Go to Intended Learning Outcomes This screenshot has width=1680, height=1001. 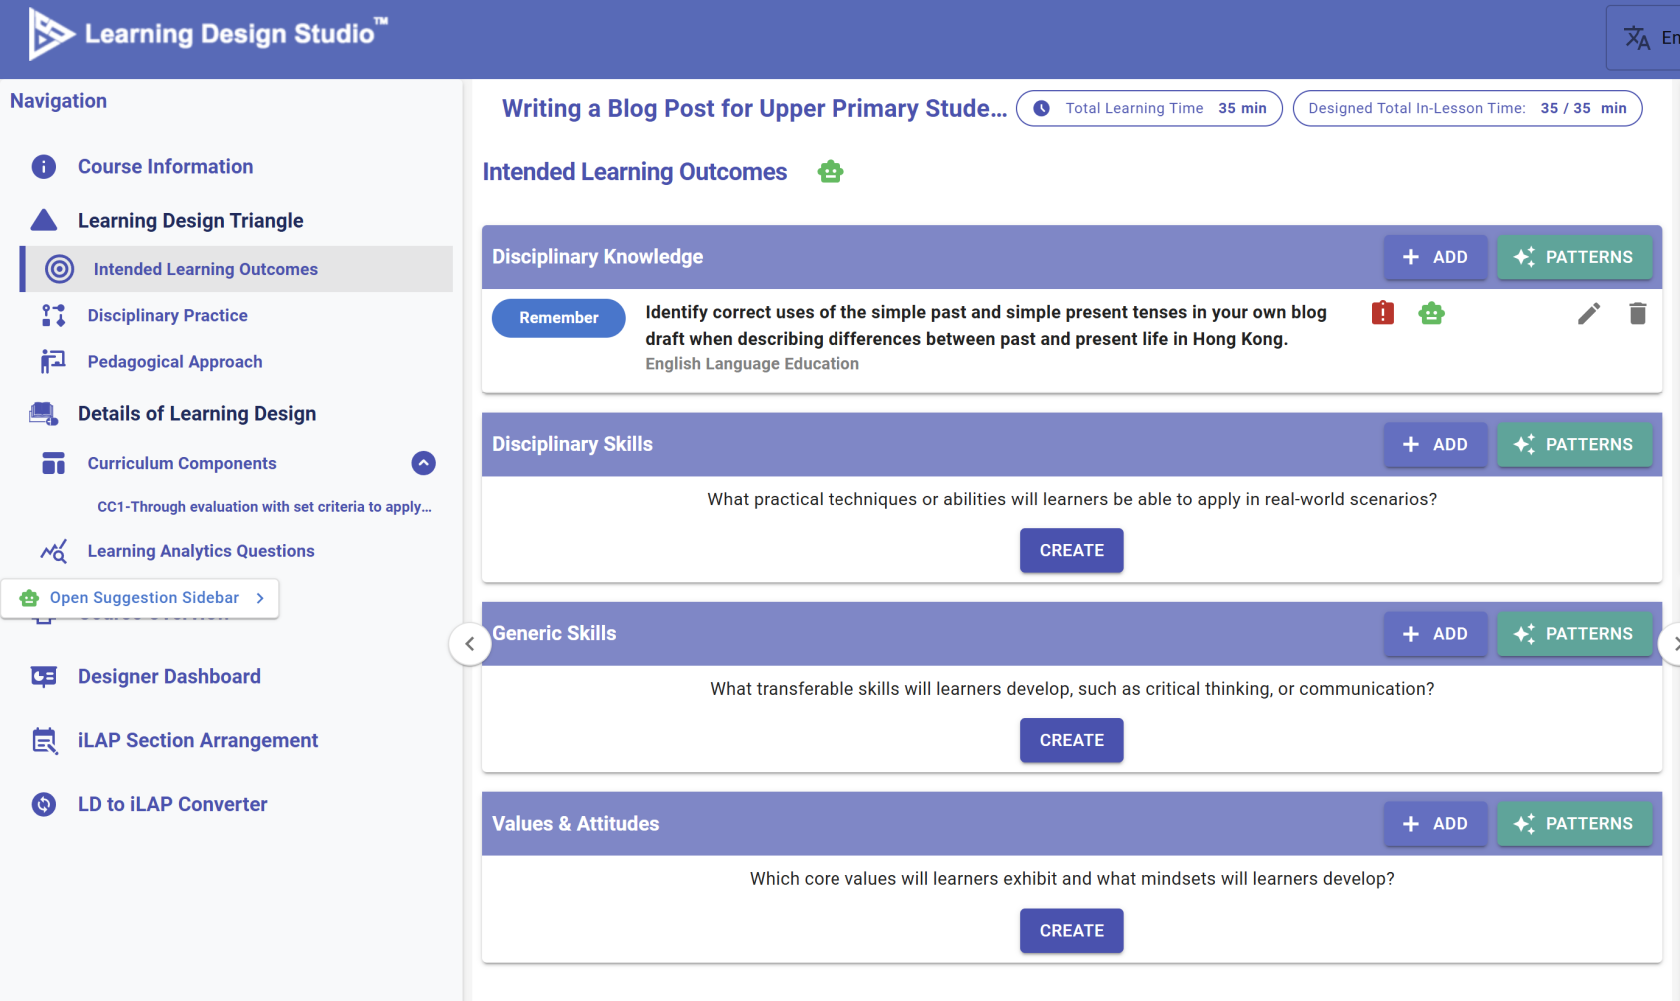click(238, 269)
